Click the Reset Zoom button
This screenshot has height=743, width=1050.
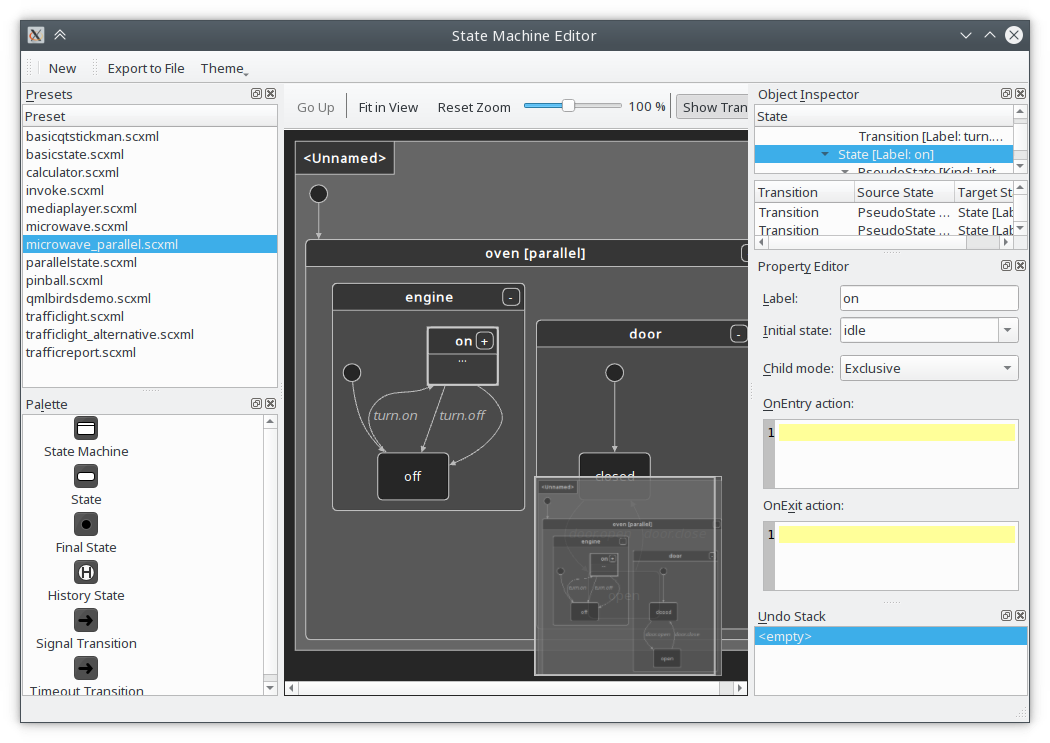pos(474,107)
